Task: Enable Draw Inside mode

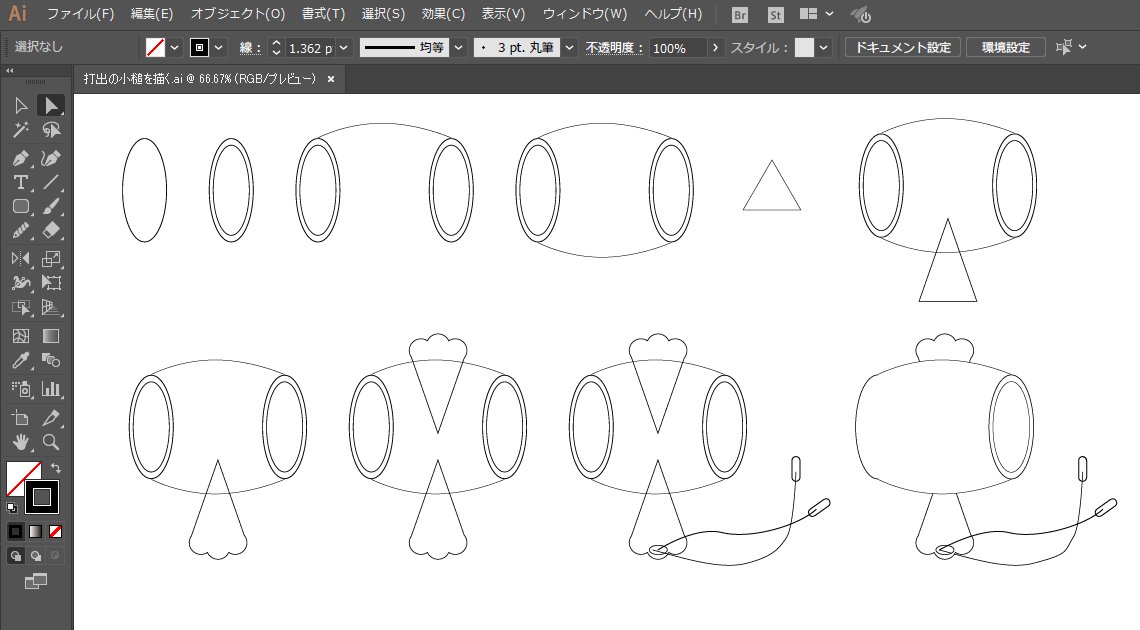Action: click(55, 557)
